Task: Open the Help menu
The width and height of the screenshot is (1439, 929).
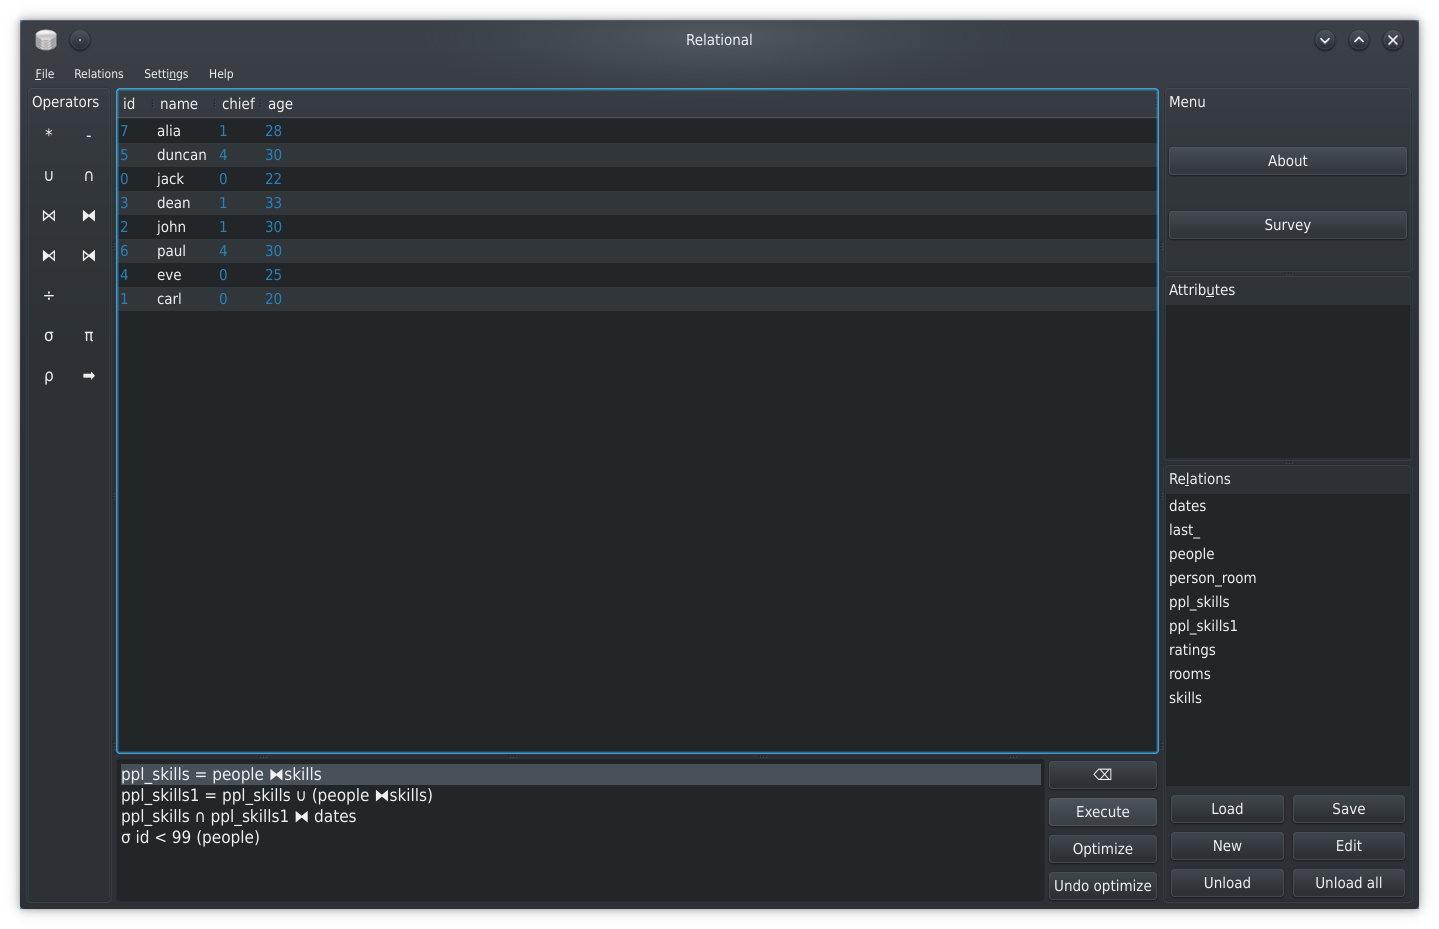Action: [x=221, y=74]
